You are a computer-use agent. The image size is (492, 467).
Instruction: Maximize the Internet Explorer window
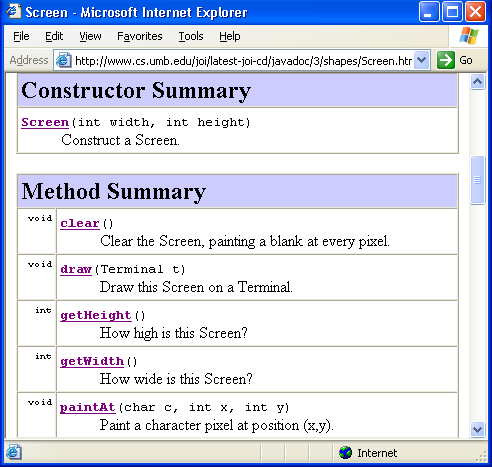pyautogui.click(x=452, y=12)
